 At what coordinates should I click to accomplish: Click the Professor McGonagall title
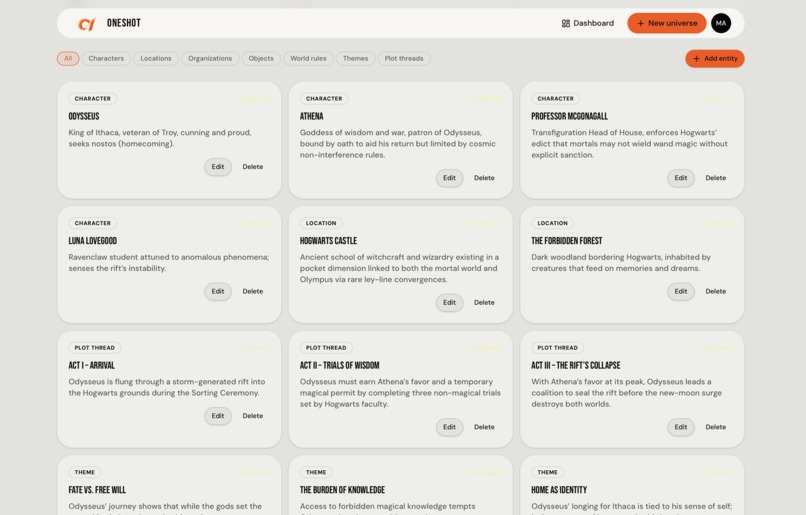(569, 116)
